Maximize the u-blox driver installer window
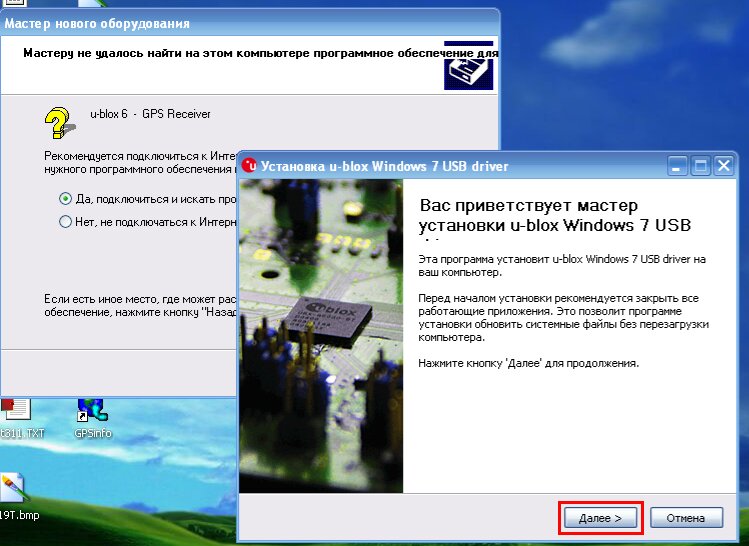Image resolution: width=749 pixels, height=546 pixels. click(700, 166)
